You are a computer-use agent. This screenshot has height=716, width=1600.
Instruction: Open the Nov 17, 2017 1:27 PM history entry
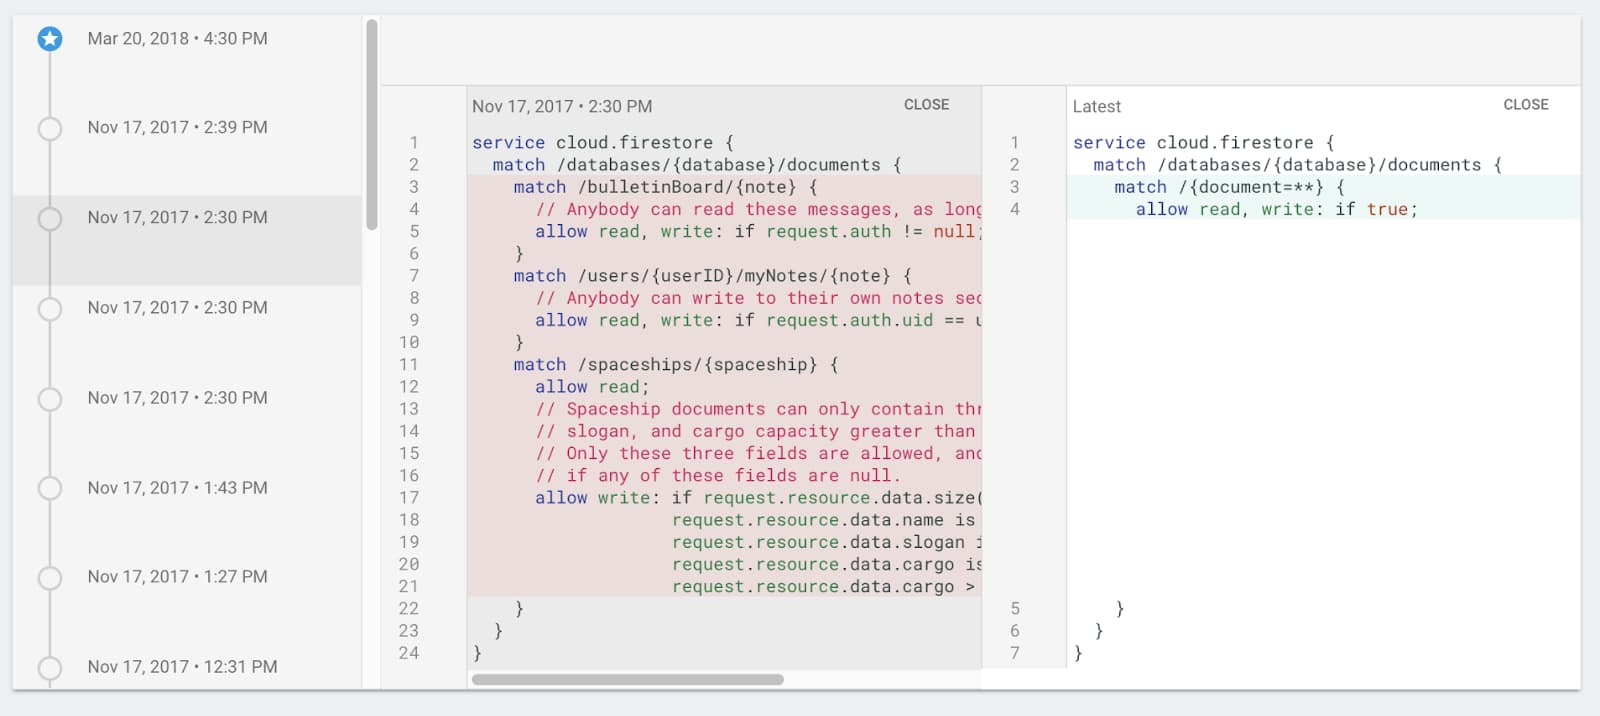(x=187, y=577)
